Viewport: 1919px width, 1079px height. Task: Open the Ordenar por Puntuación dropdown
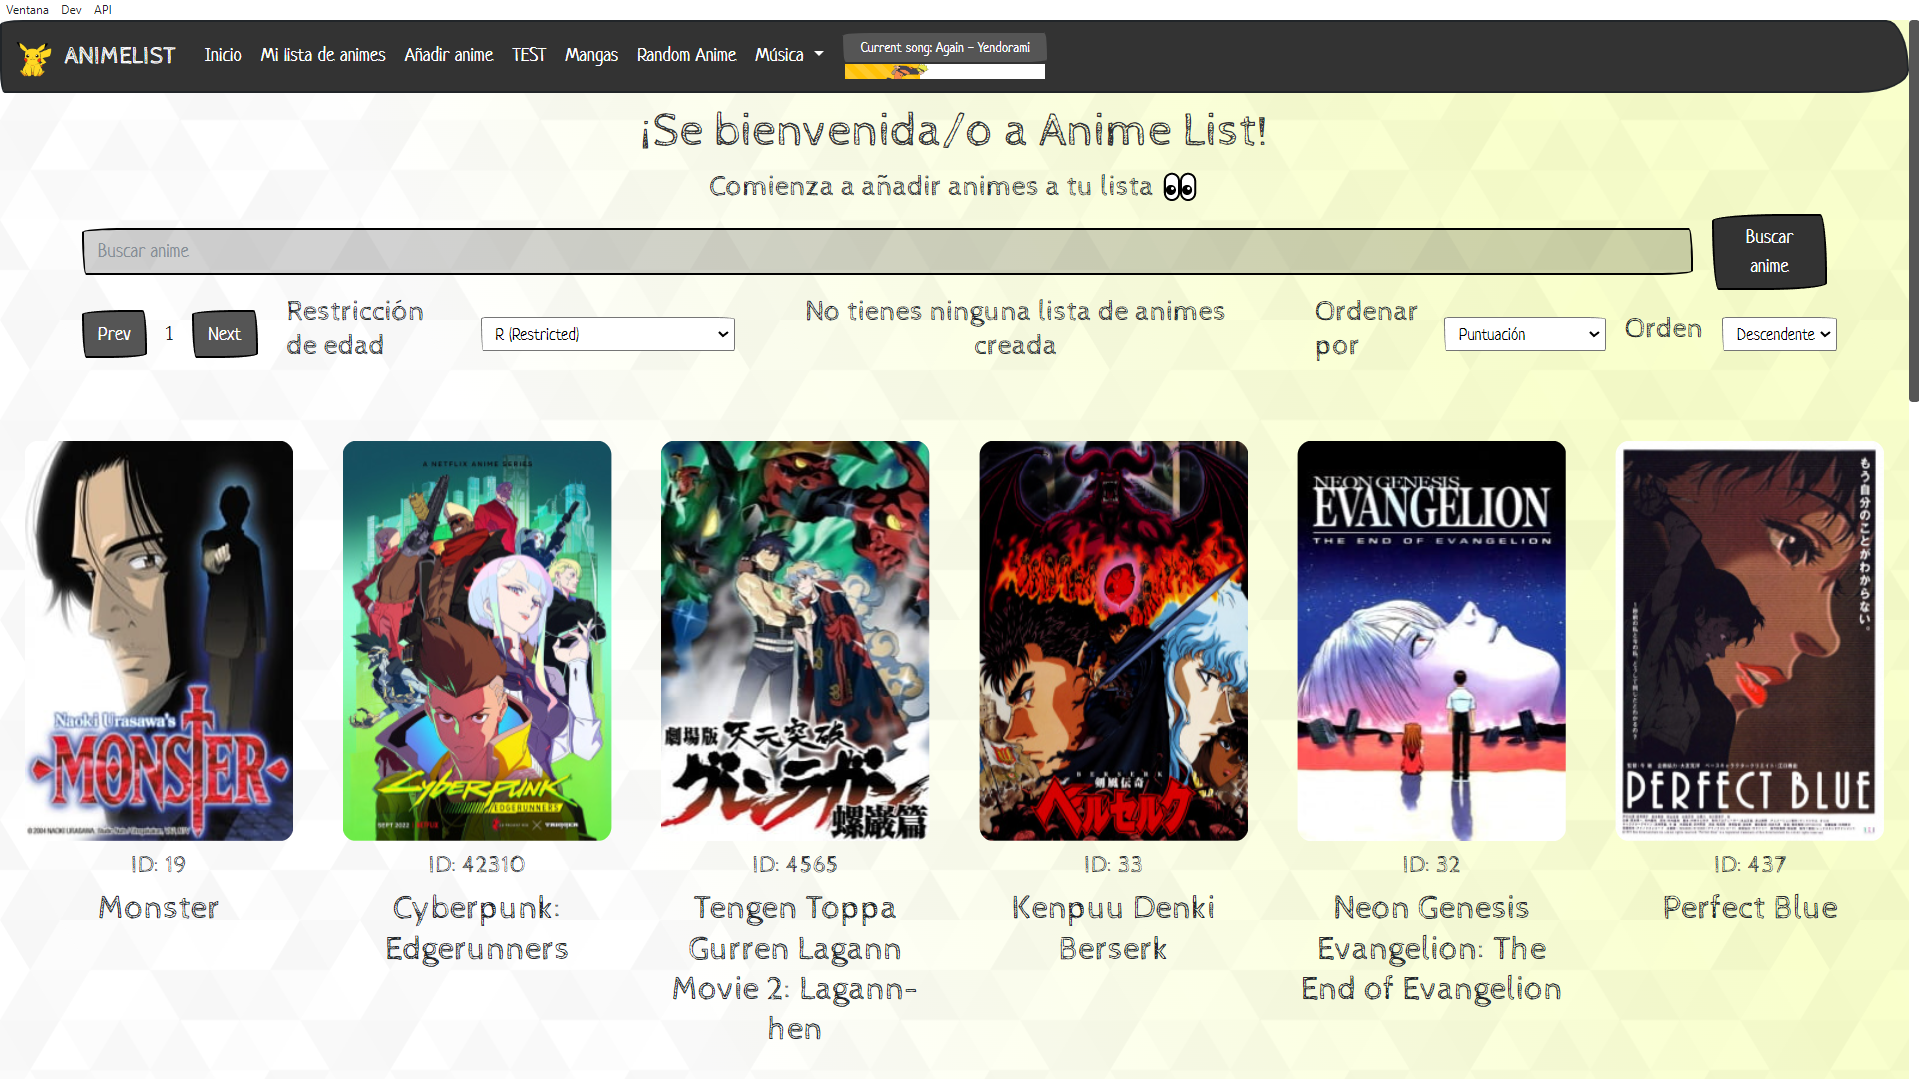pyautogui.click(x=1525, y=334)
